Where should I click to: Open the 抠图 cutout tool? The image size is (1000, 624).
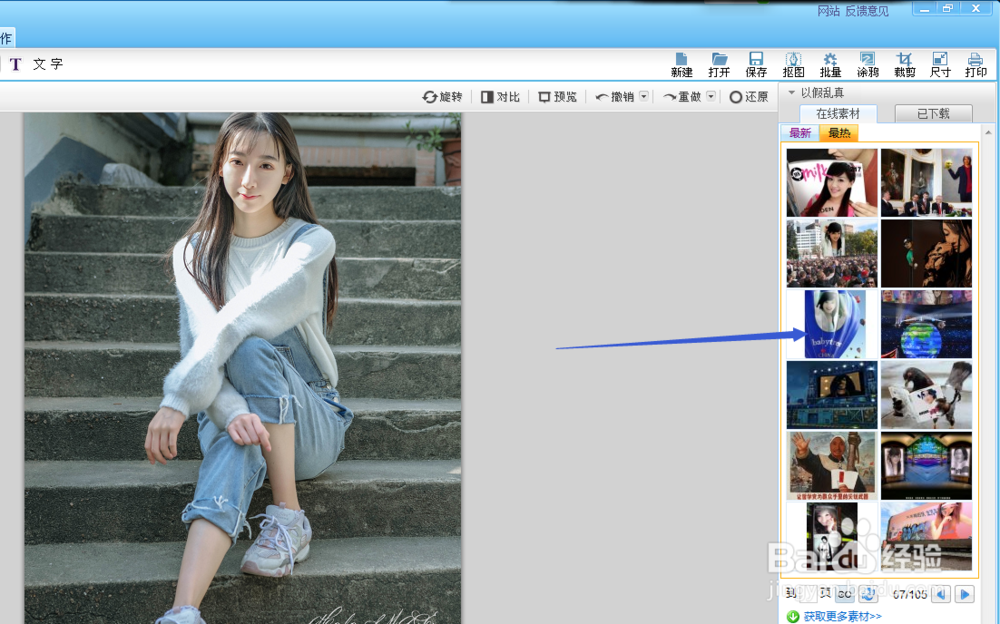(793, 65)
